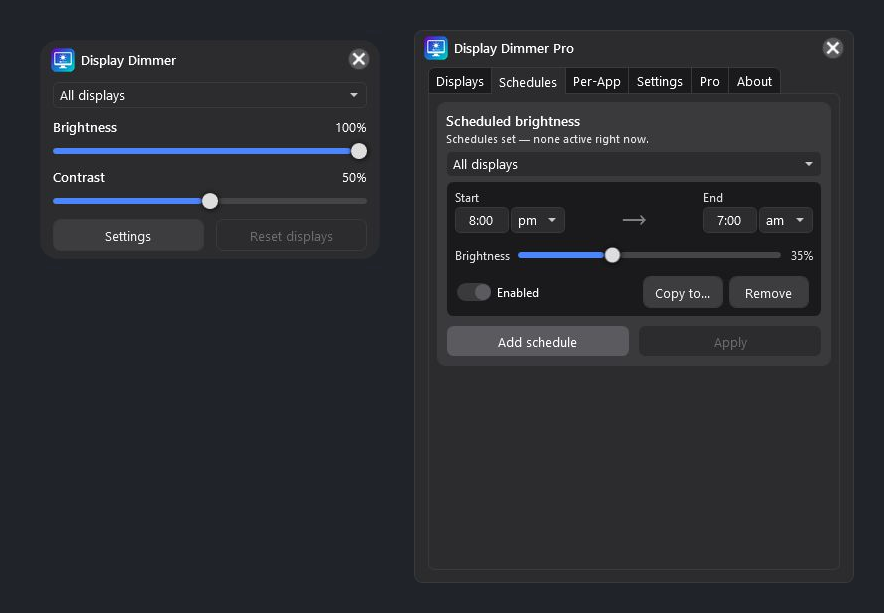Open the End am dropdown
The image size is (884, 613).
click(785, 220)
